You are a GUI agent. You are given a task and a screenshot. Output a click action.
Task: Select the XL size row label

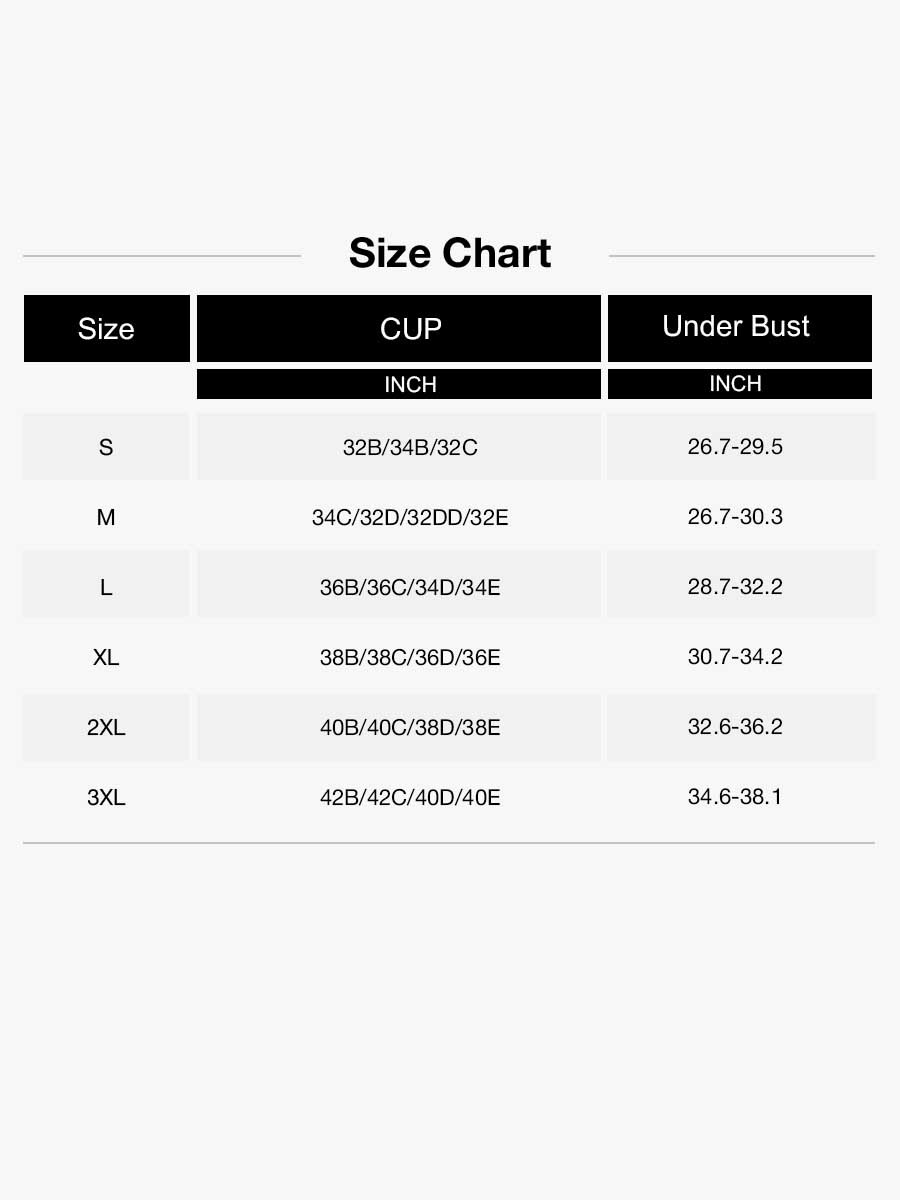[x=106, y=657]
